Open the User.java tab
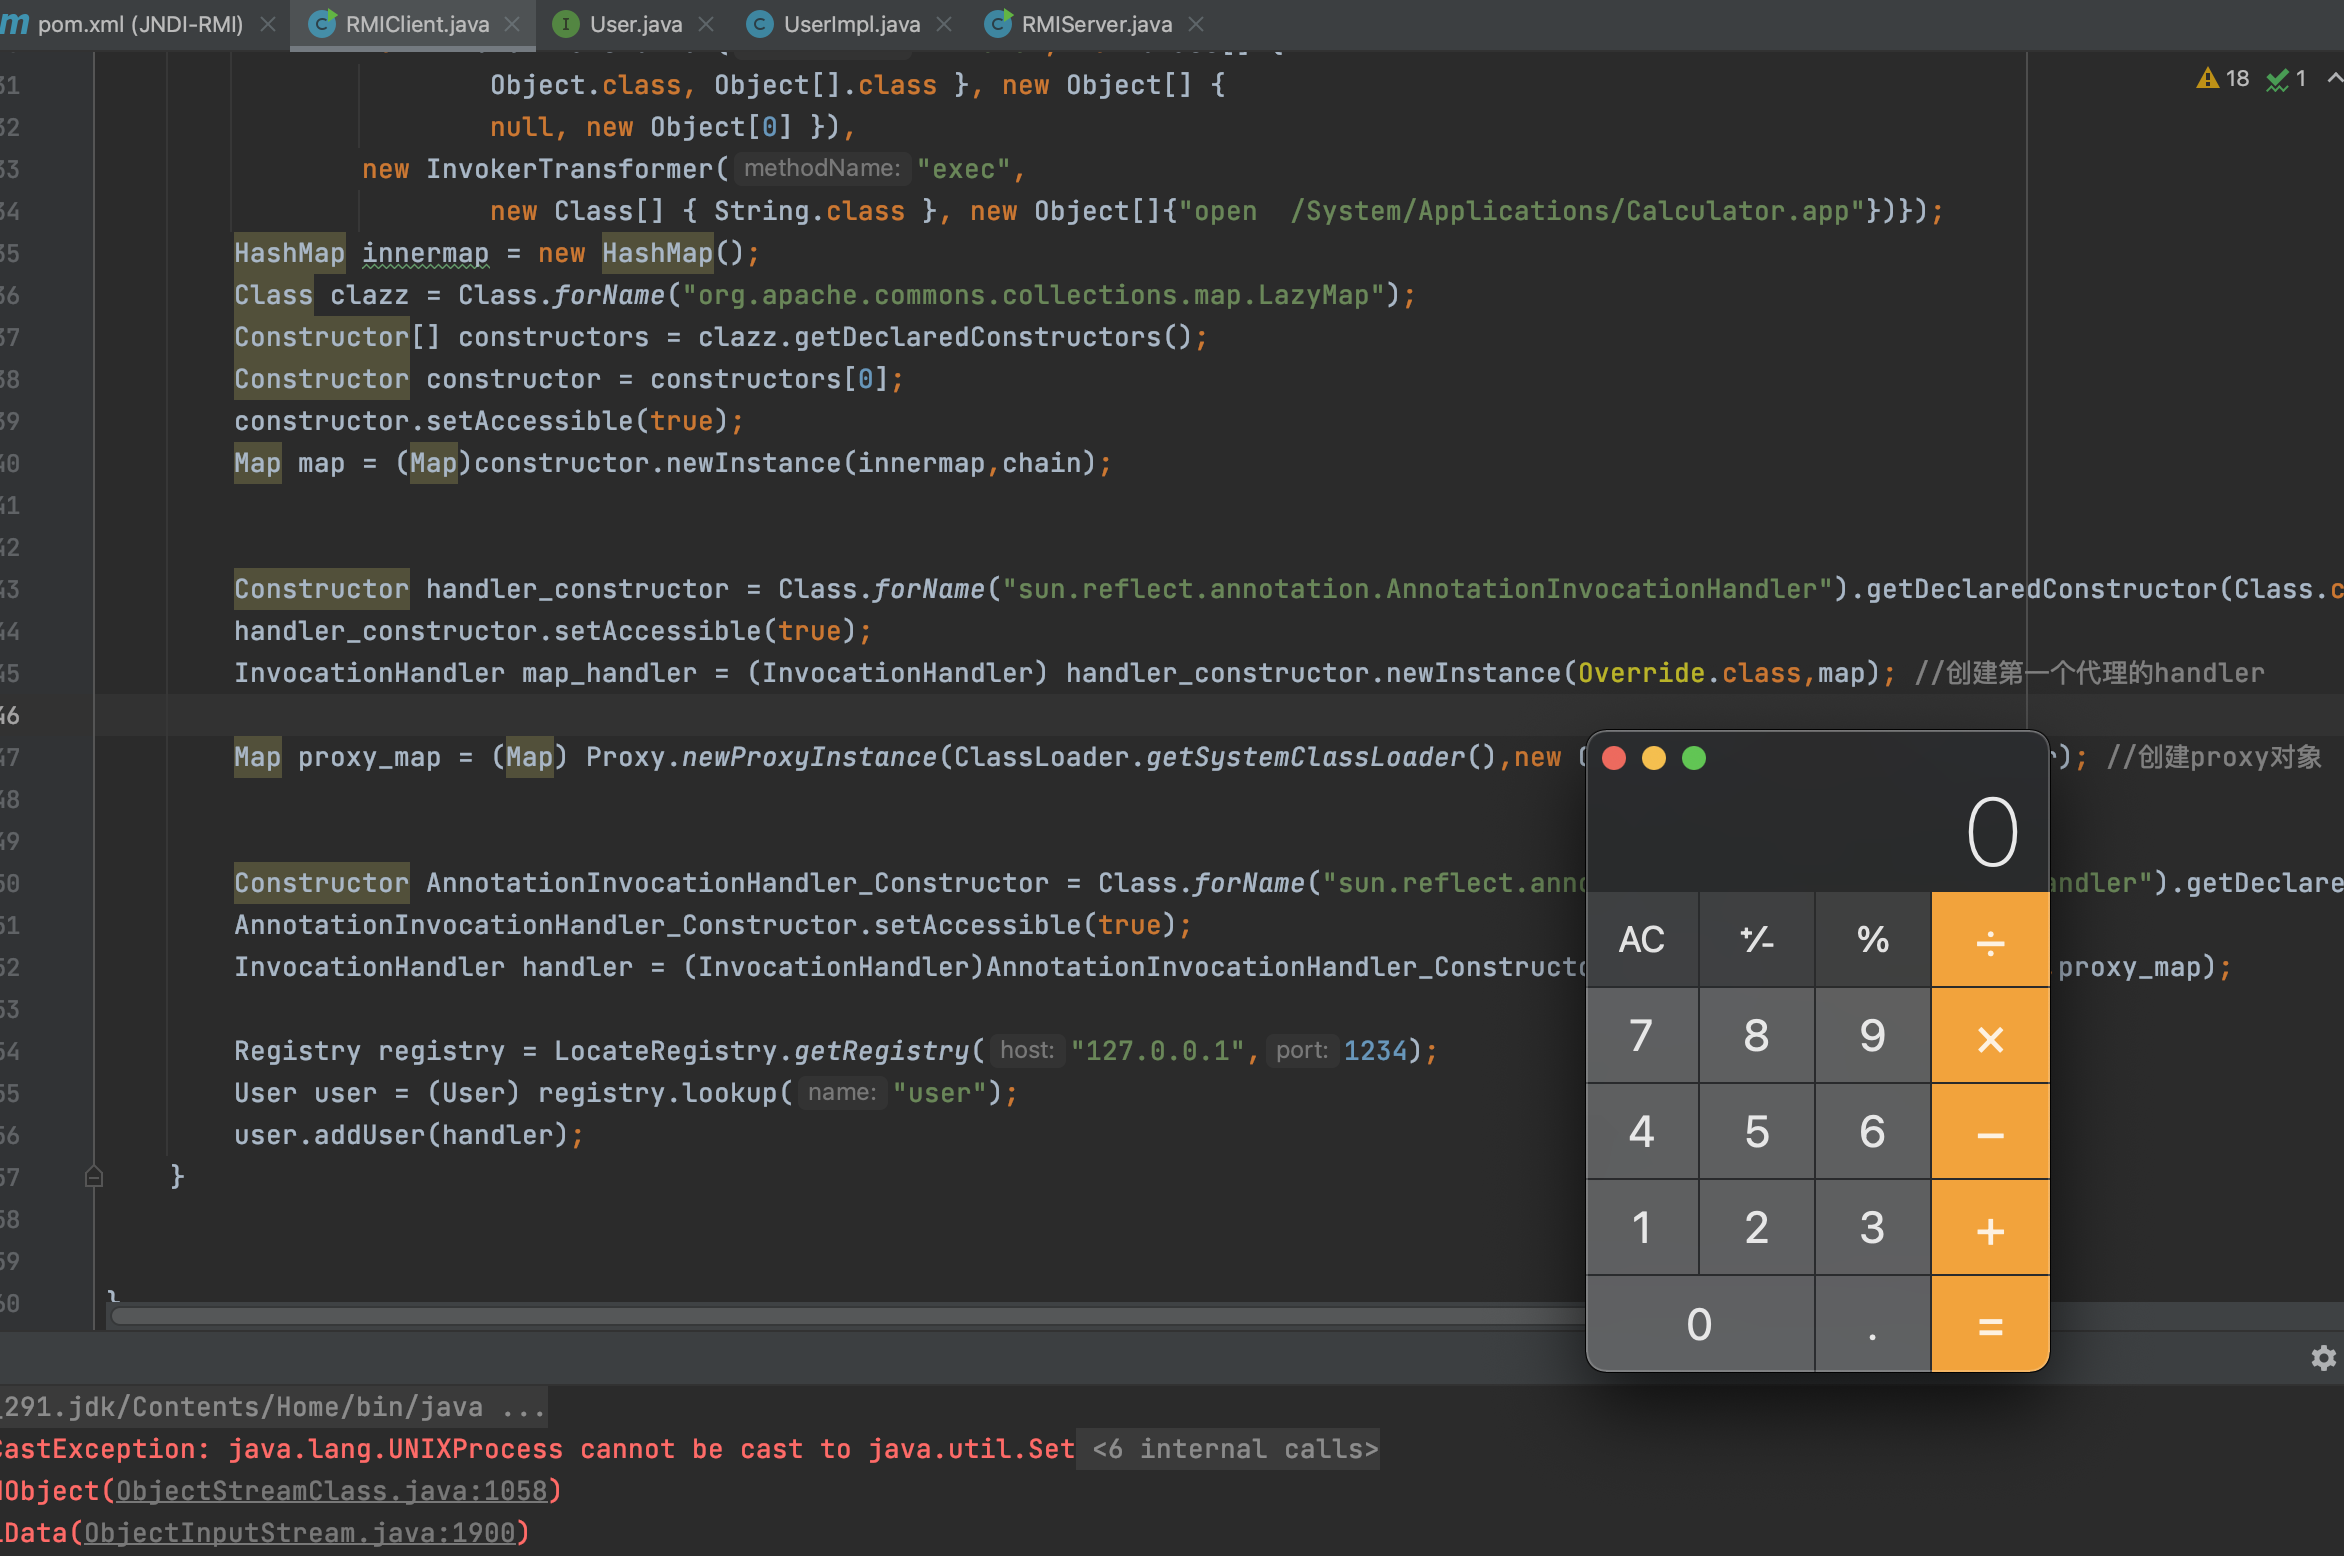Image resolution: width=2344 pixels, height=1556 pixels. 635,24
